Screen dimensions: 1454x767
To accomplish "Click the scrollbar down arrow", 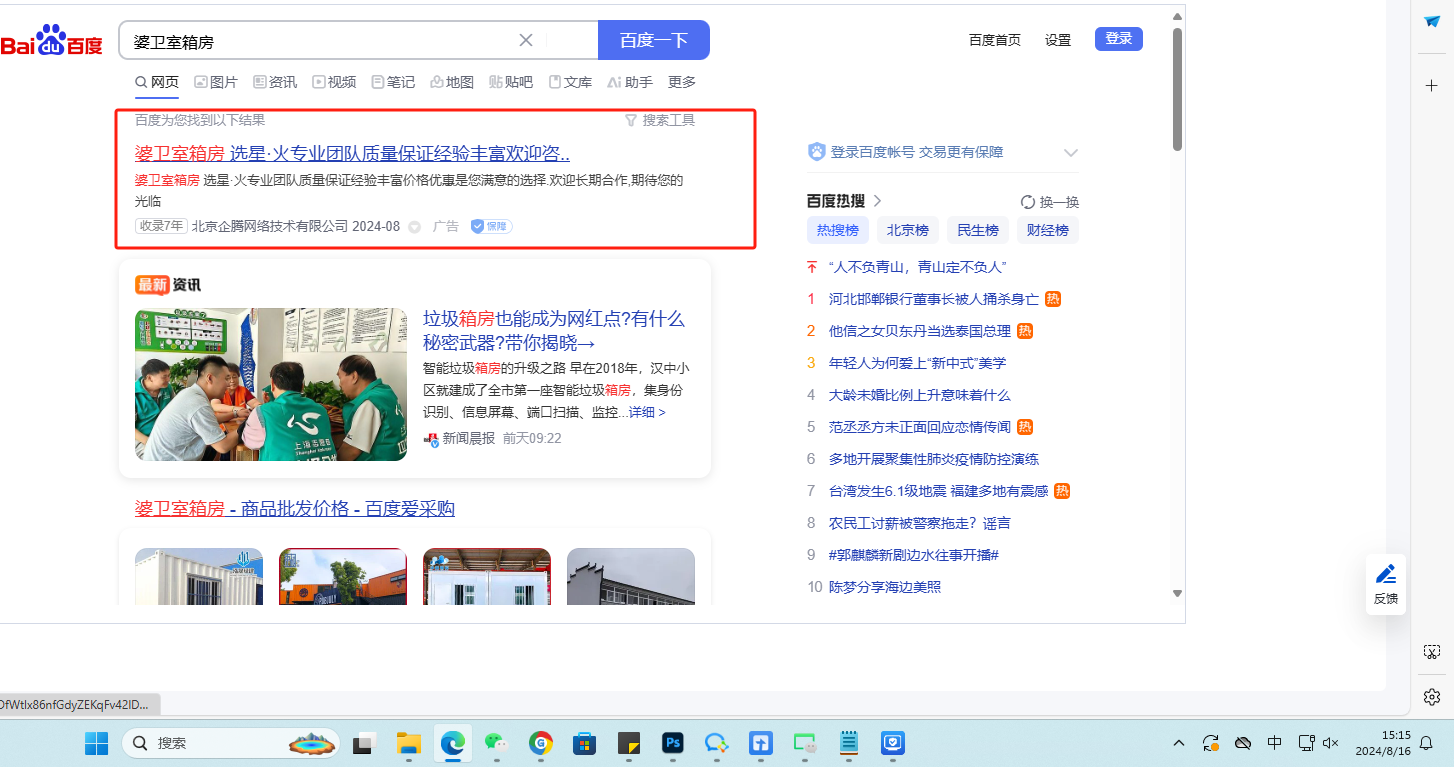I will point(1177,594).
